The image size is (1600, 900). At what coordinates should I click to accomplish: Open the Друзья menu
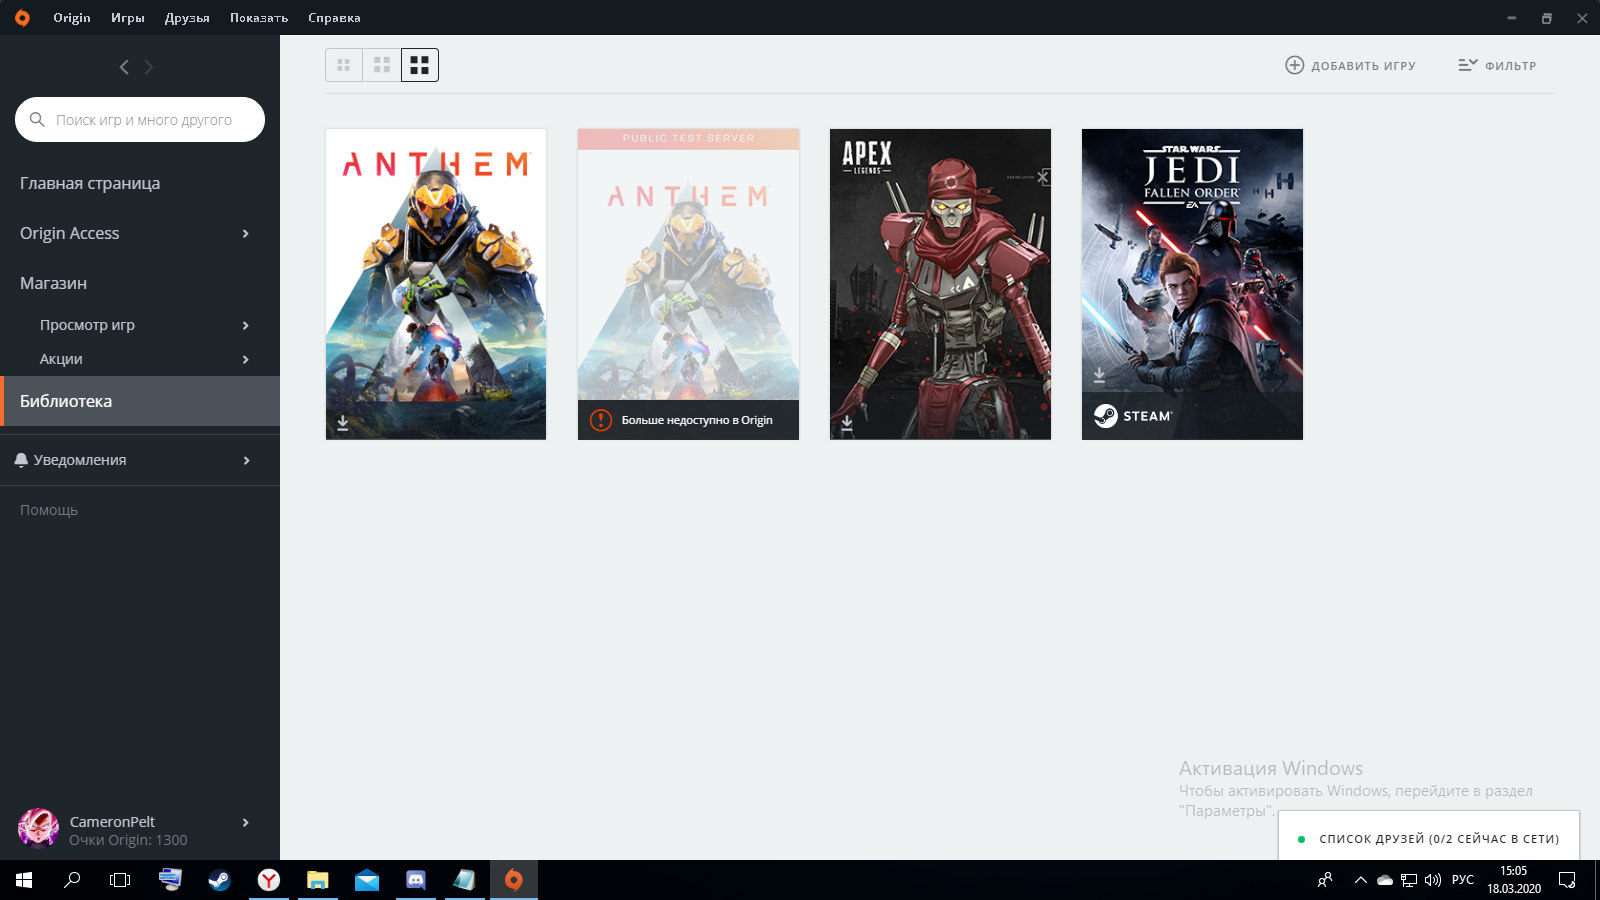187,18
